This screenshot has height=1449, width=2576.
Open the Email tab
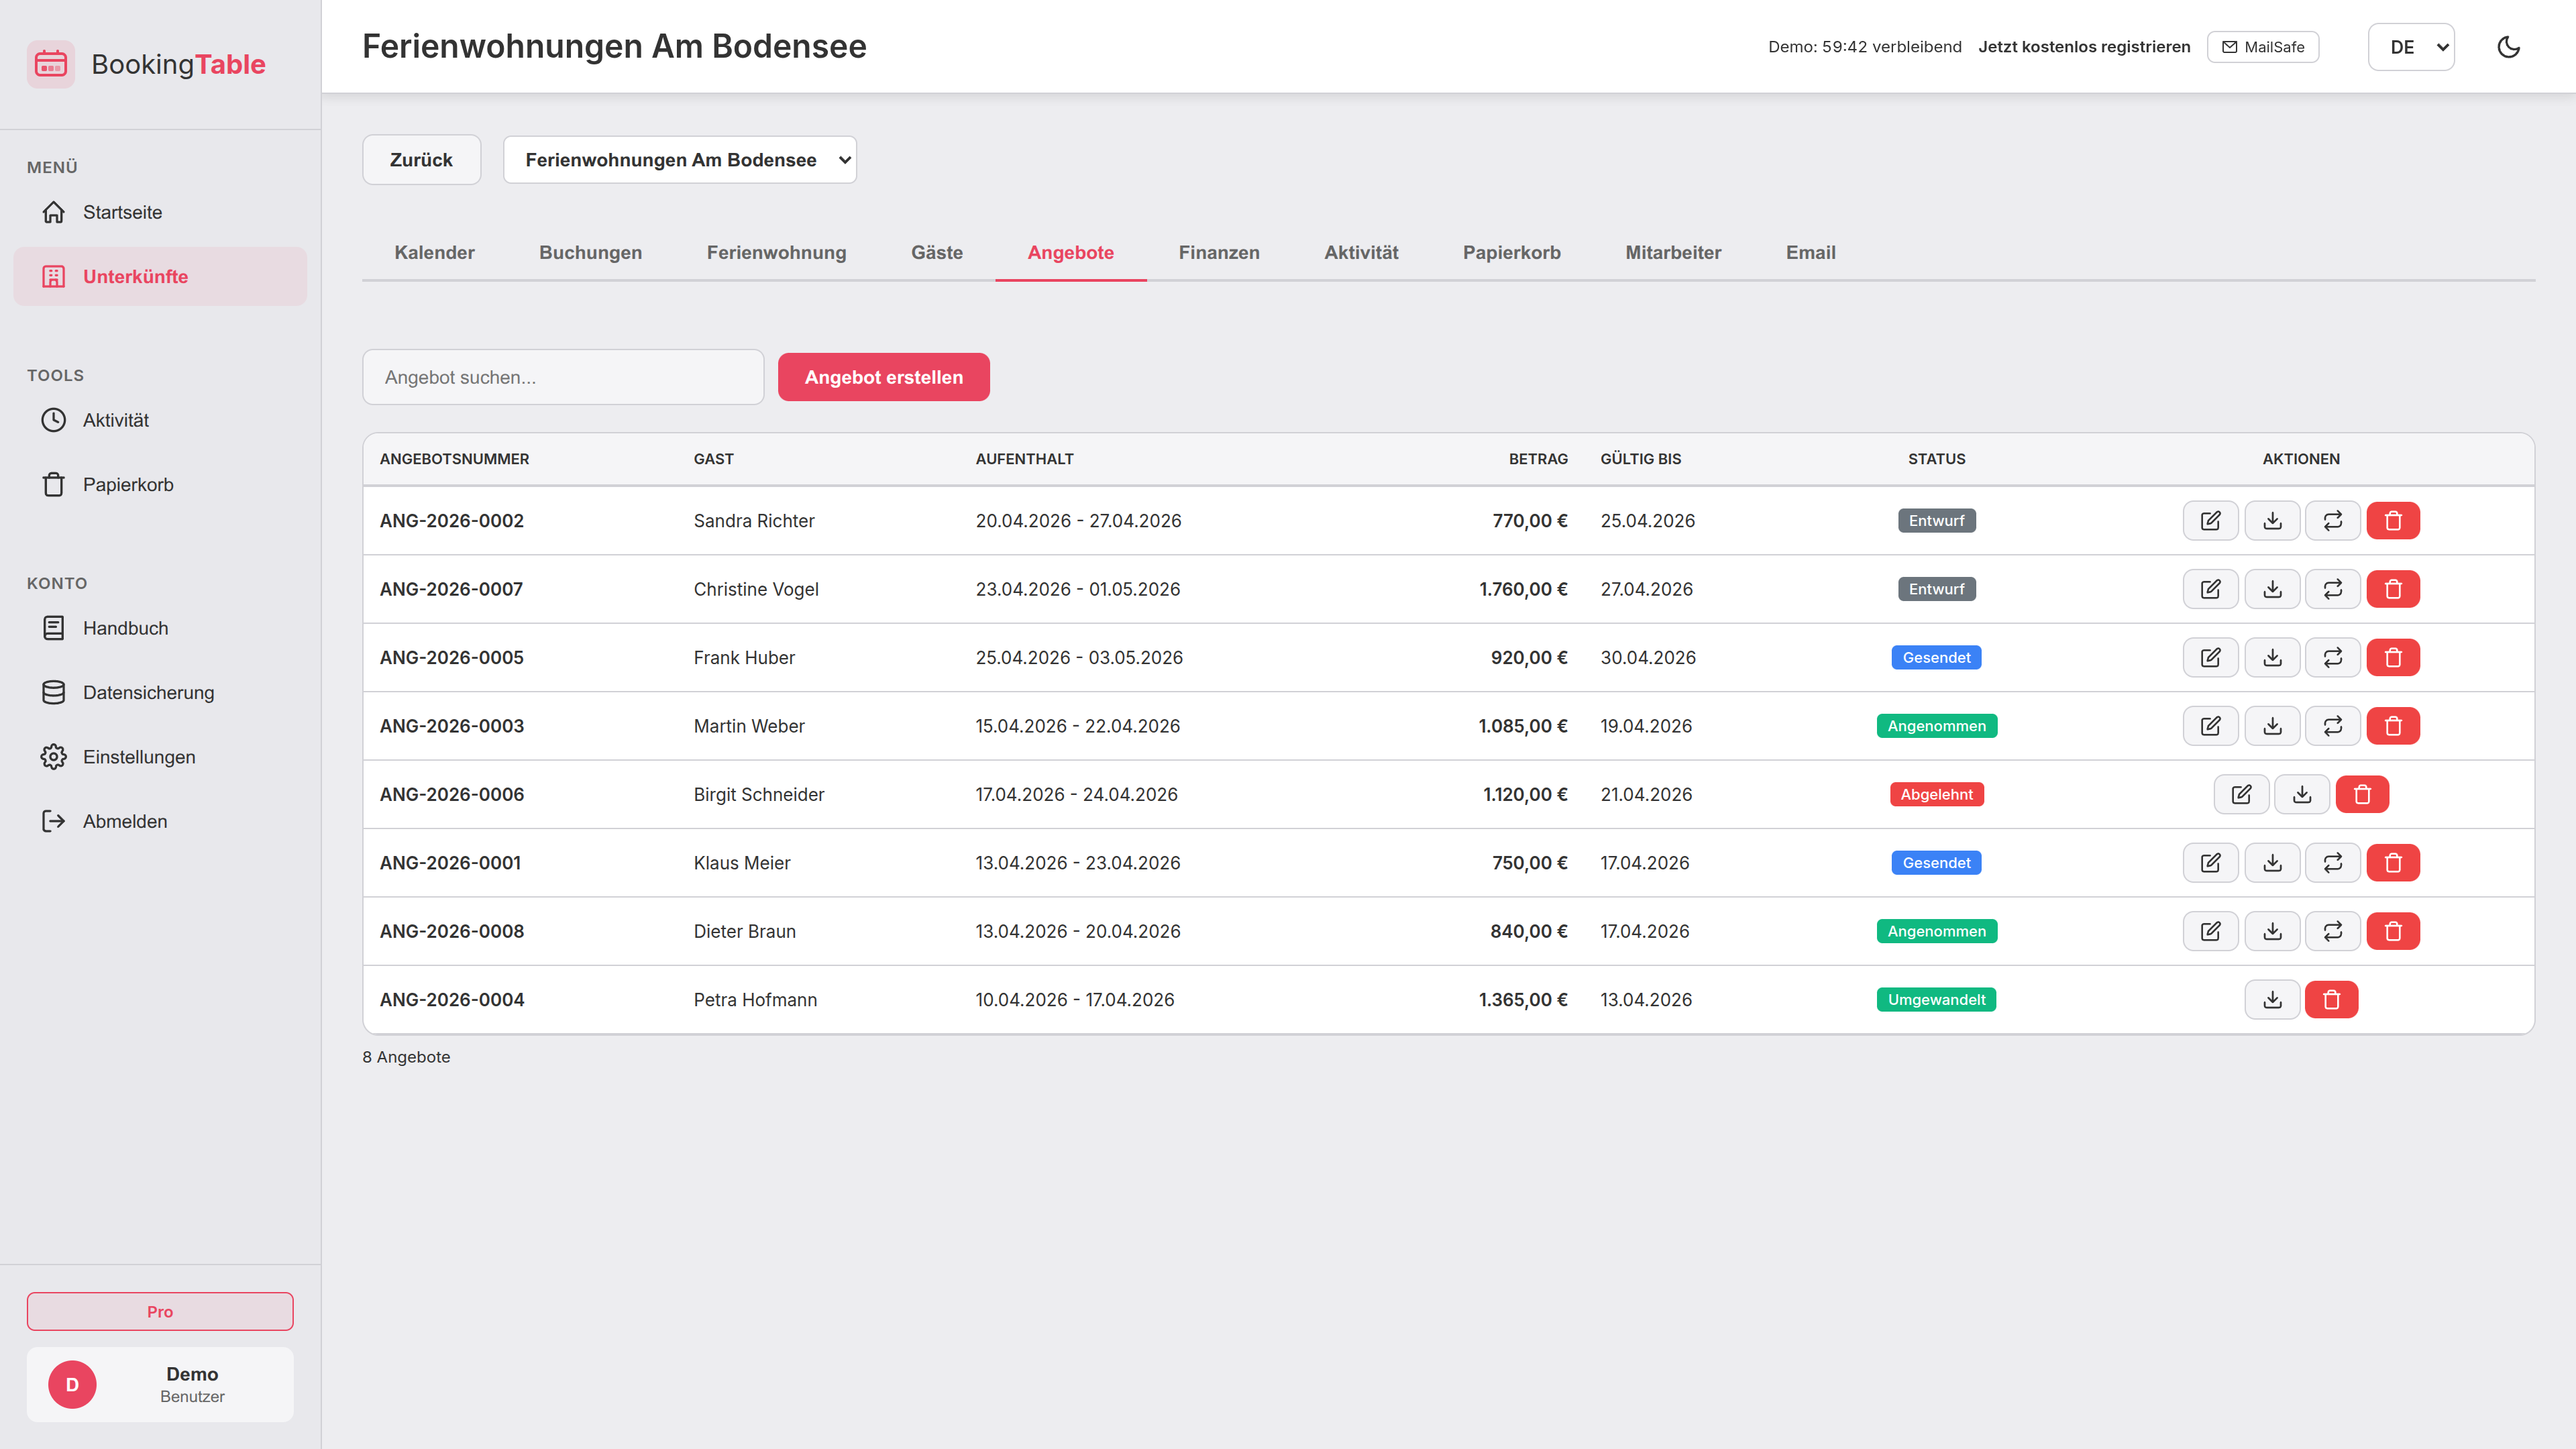click(1810, 253)
